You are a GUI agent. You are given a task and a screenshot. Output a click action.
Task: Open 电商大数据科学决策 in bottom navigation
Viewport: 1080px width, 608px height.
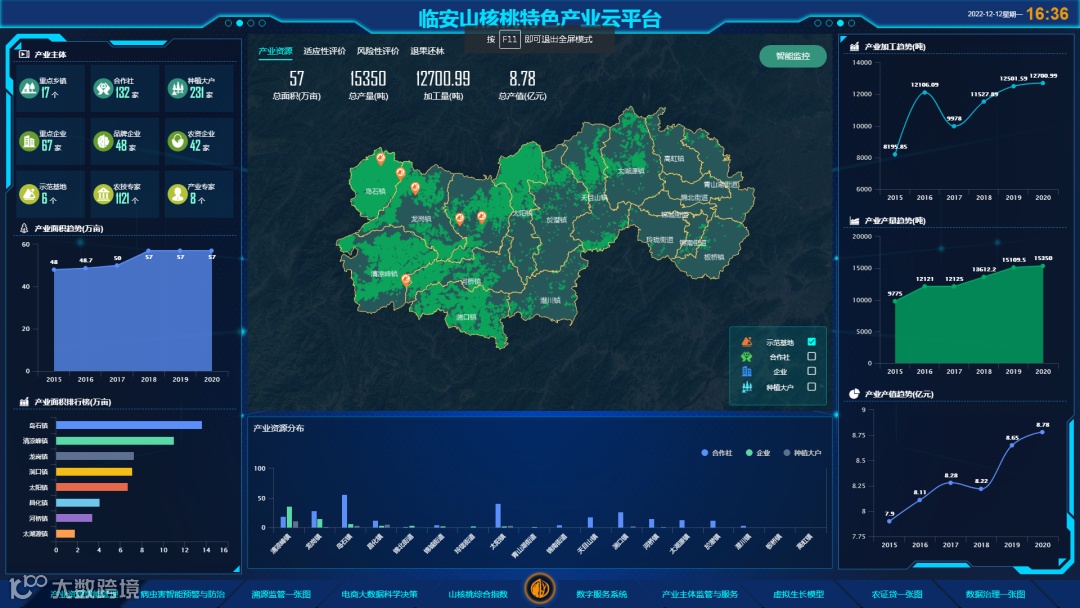coord(380,594)
